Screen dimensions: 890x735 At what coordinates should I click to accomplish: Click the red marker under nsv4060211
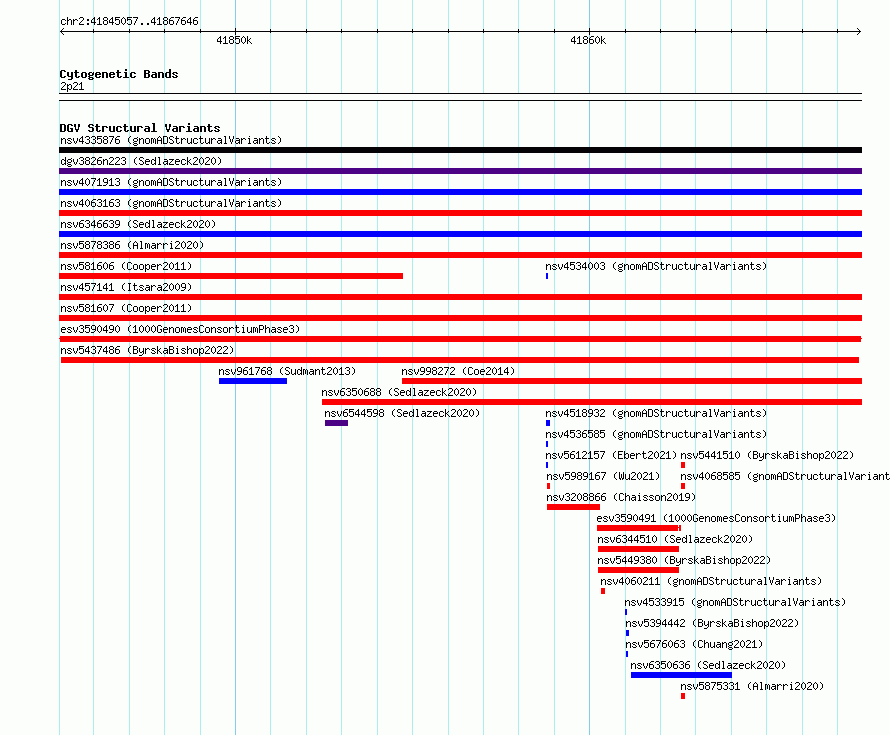tap(603, 591)
